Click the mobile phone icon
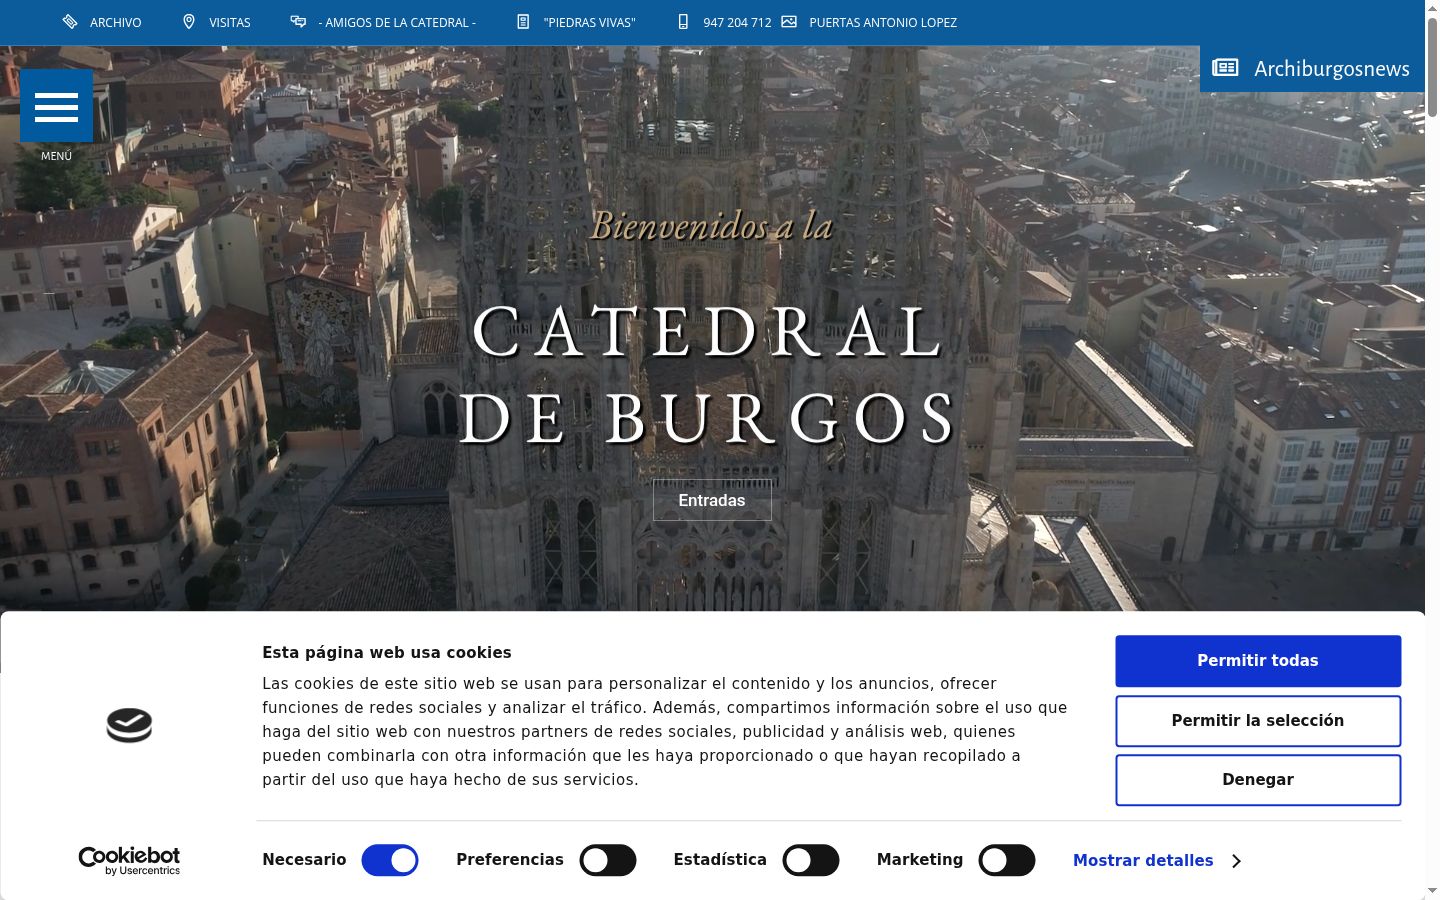 click(x=683, y=22)
